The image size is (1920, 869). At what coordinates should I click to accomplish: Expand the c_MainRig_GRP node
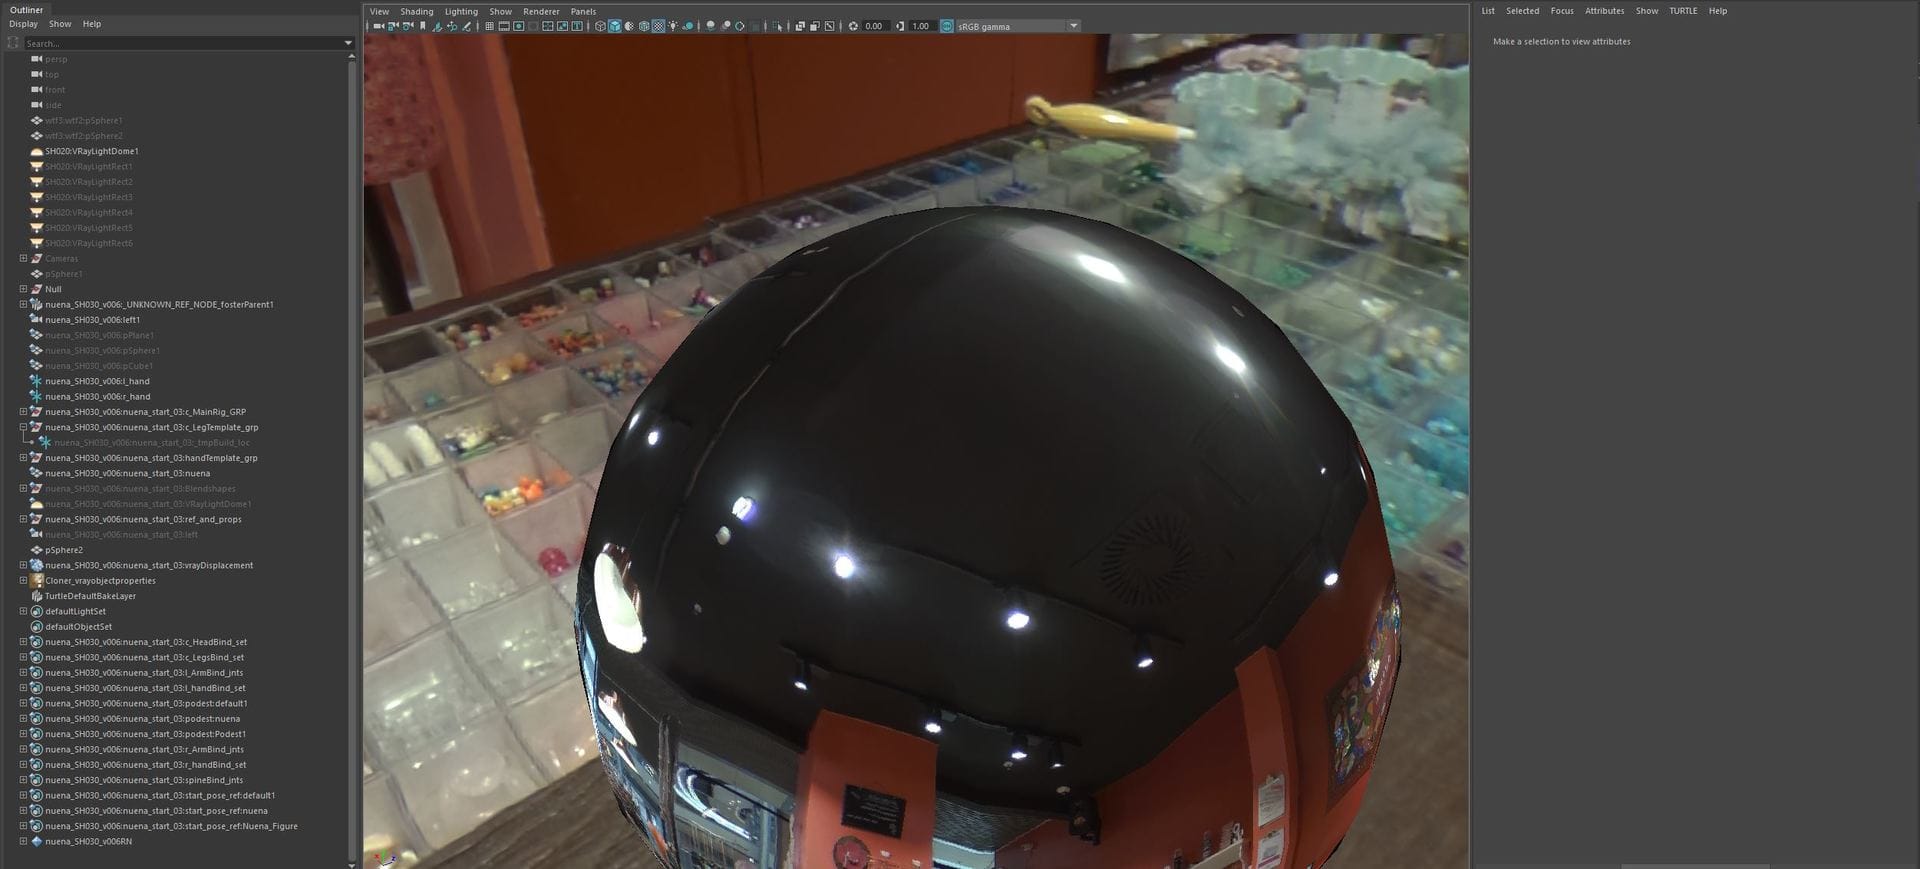(x=23, y=412)
